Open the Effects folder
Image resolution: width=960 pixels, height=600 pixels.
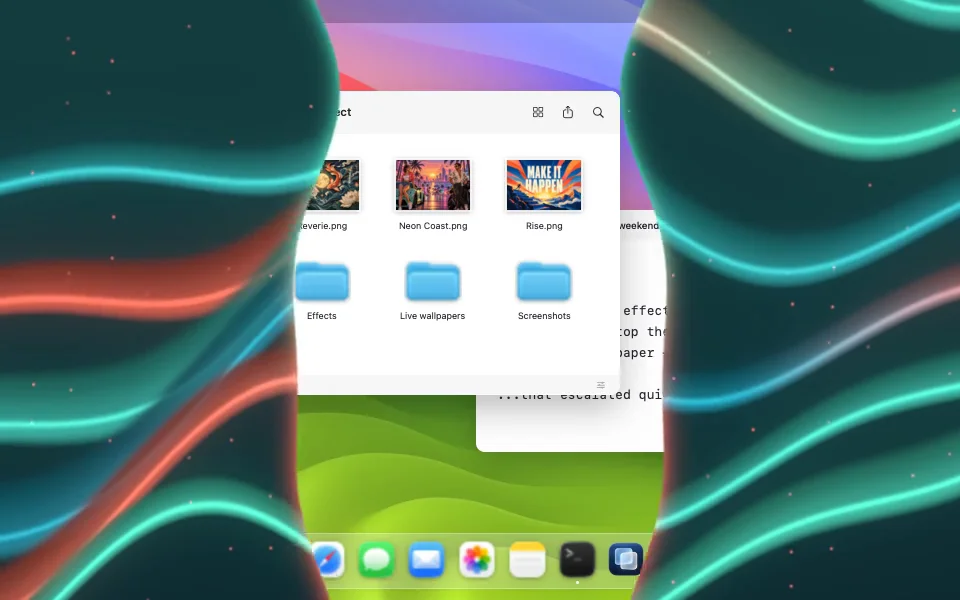[322, 282]
